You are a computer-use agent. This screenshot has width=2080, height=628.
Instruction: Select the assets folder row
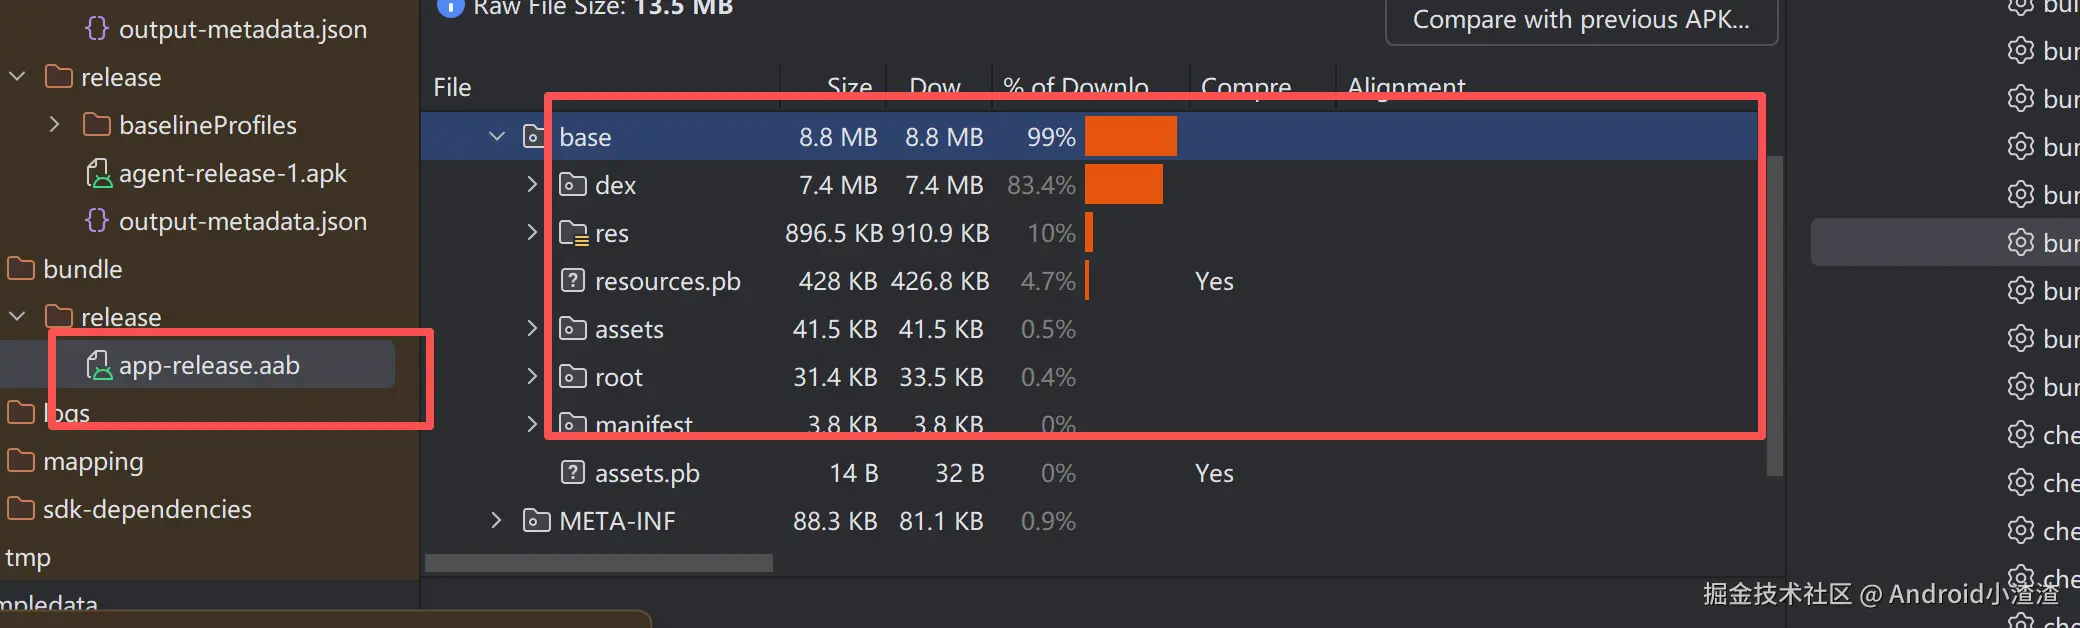pyautogui.click(x=629, y=329)
